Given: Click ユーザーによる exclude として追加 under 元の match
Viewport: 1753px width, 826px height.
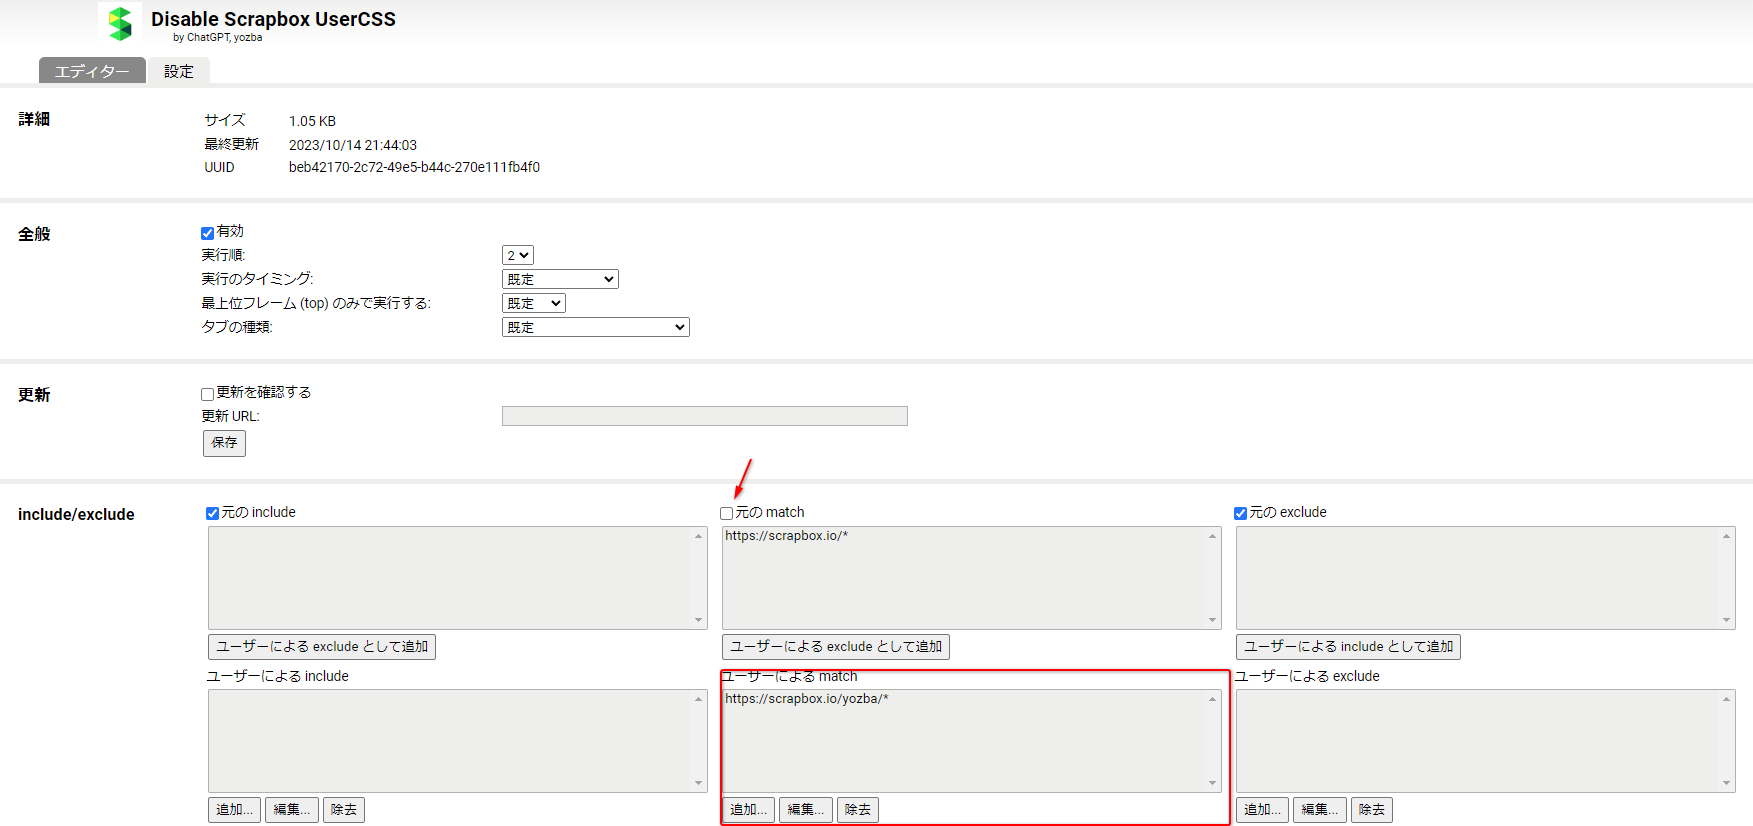Looking at the screenshot, I should click(836, 647).
